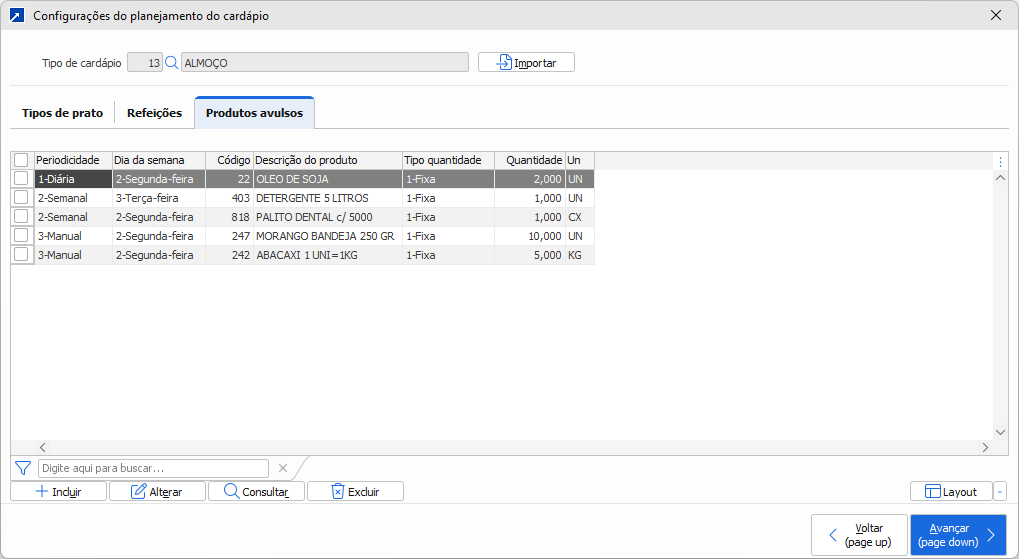Screen dimensions: 1019x559
Task: Toggle the select-all checkbox in the header
Action: [x=21, y=160]
